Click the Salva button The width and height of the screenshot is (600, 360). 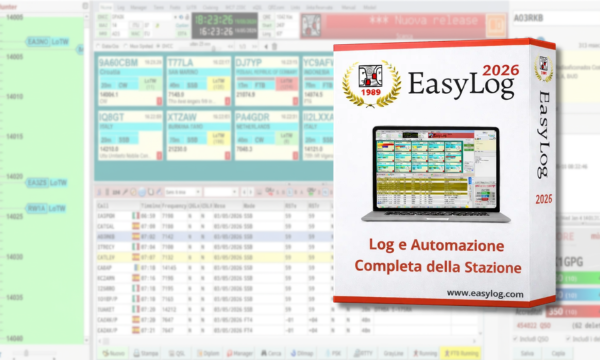click(x=527, y=353)
